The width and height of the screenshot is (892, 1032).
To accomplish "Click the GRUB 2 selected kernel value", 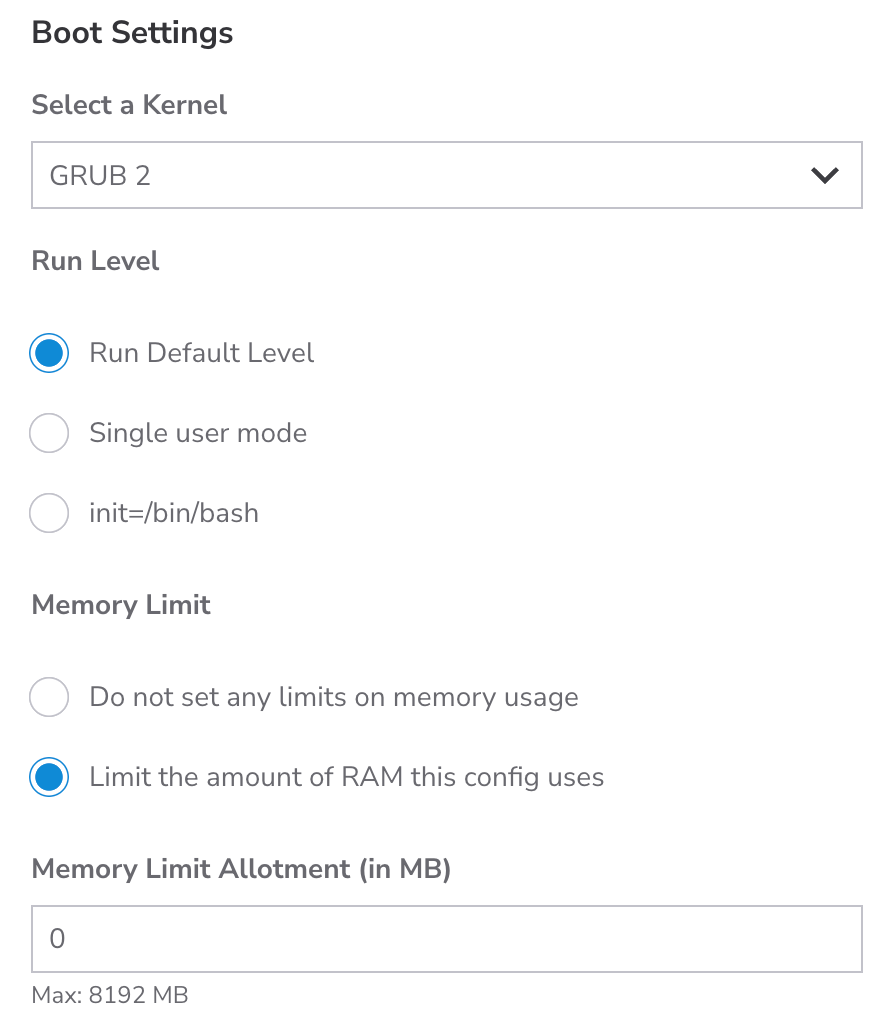I will 100,176.
